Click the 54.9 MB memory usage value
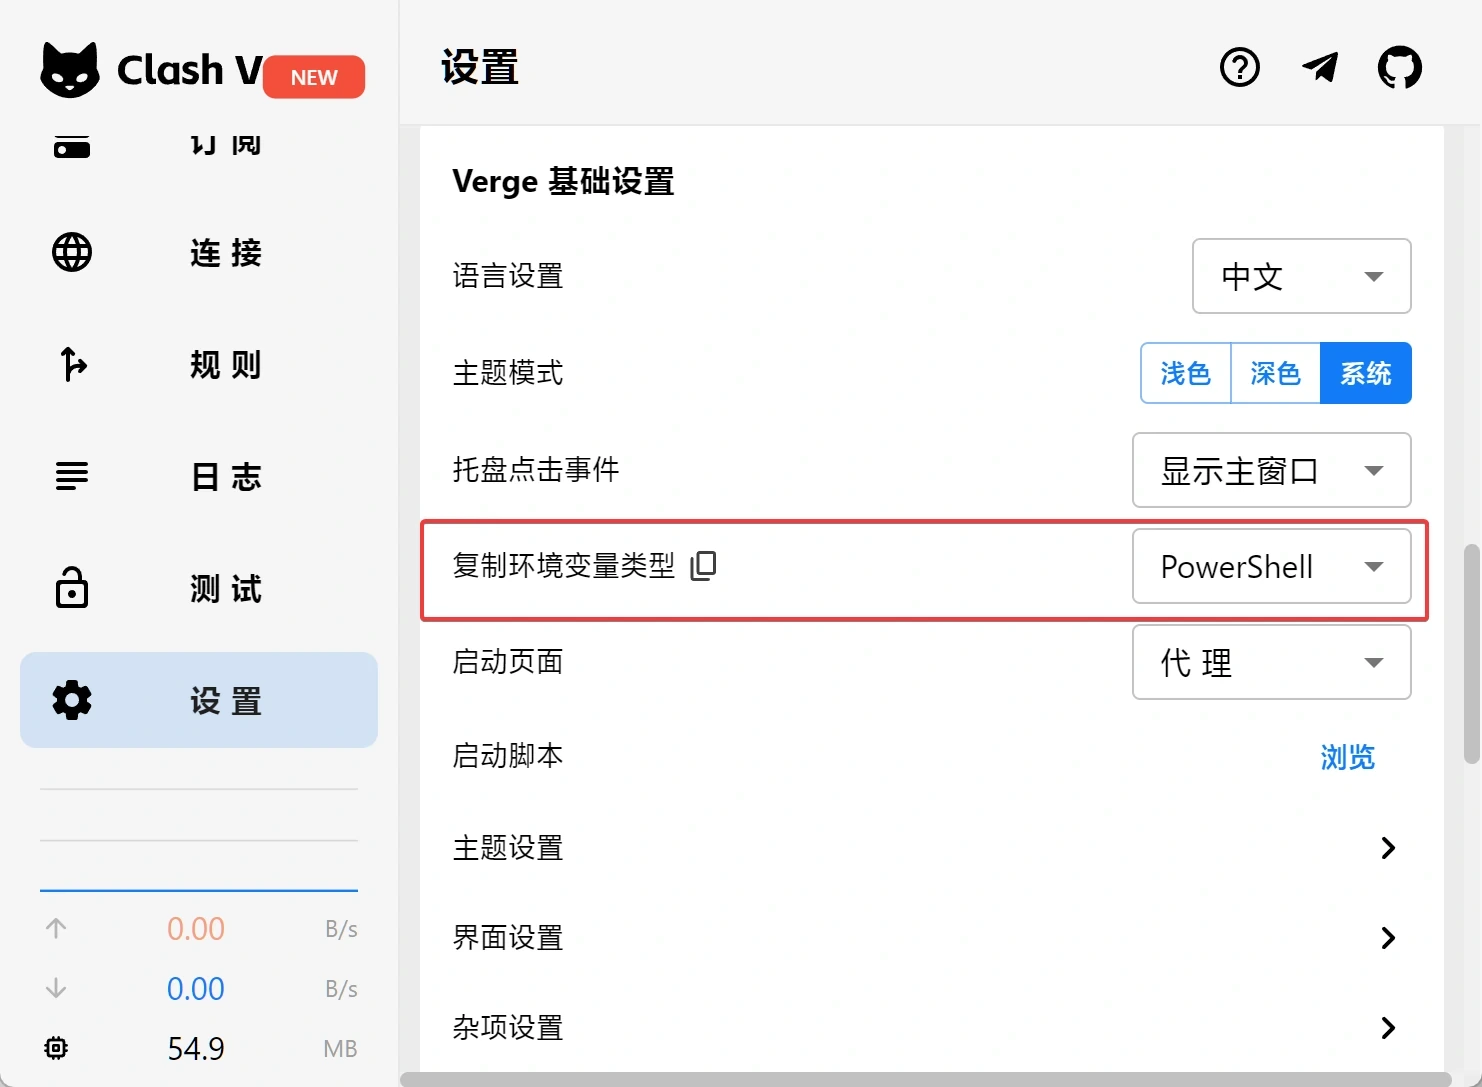 (196, 1048)
